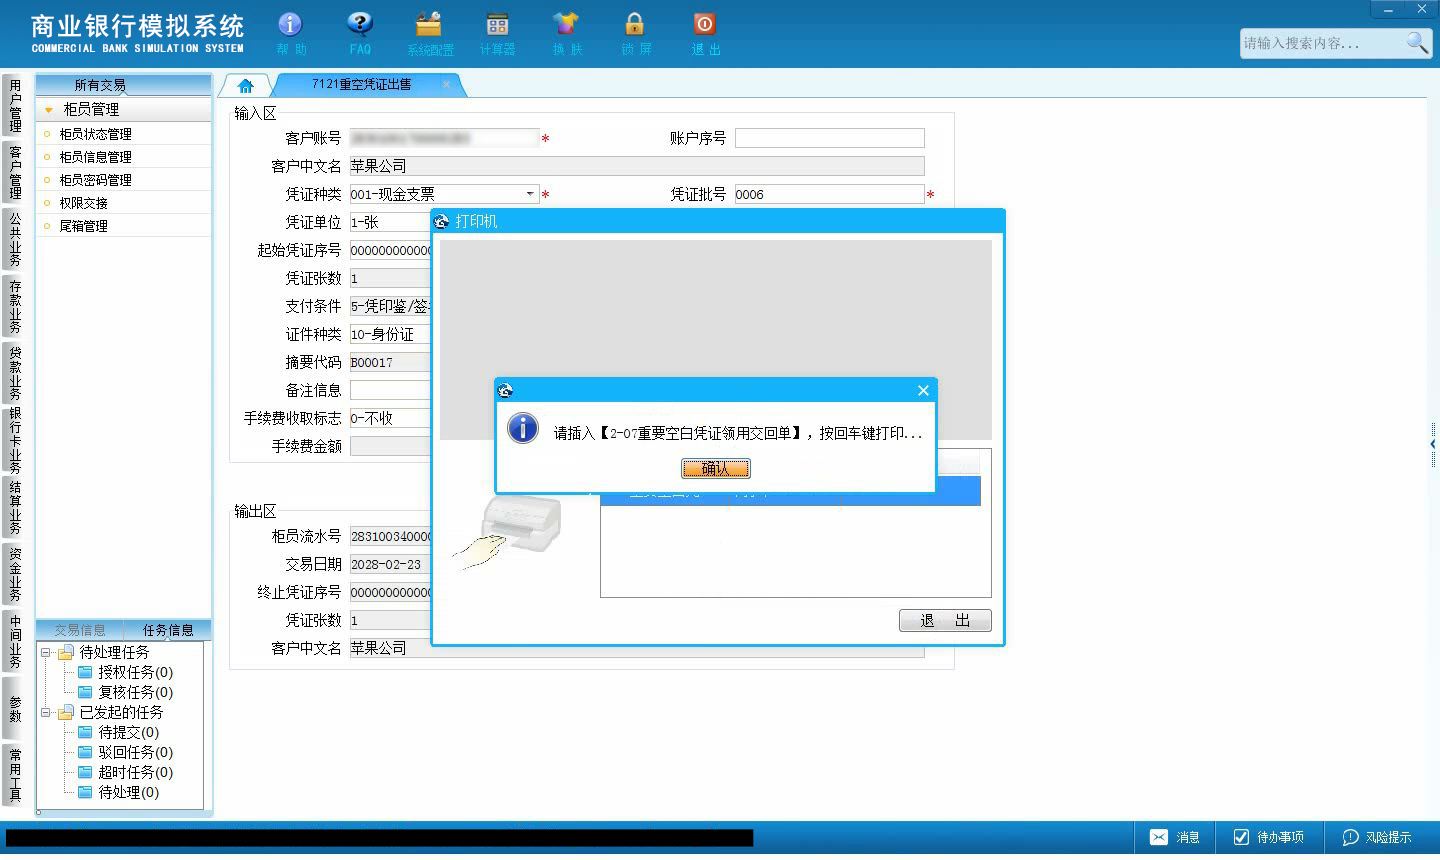Click 退出 button in the 打印机 dialog
Viewport: 1440px width, 860px height.
945,620
